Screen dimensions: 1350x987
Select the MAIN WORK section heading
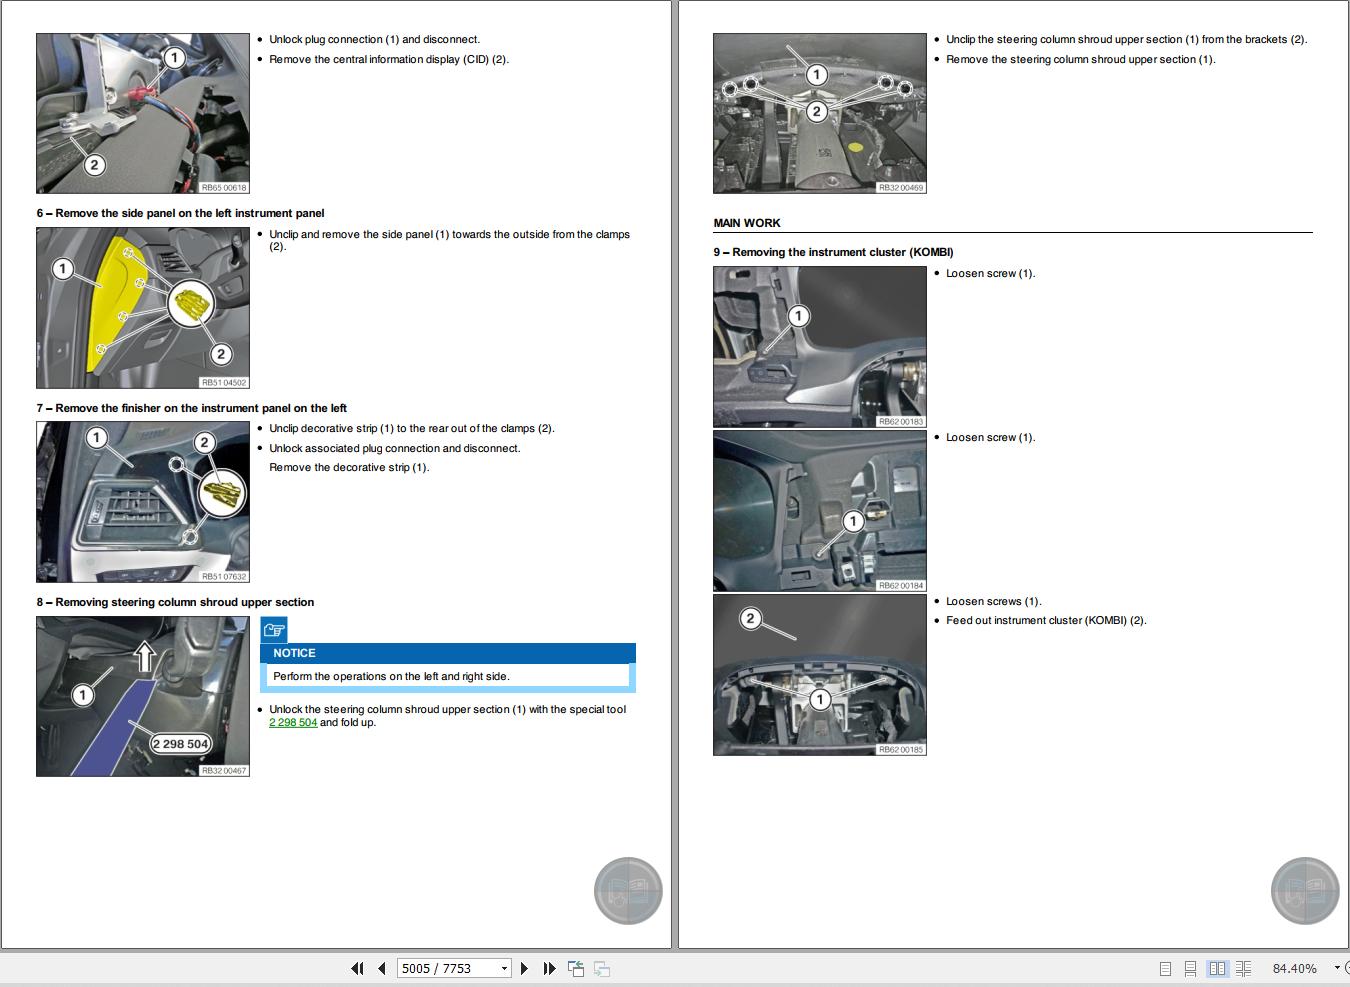pos(748,222)
